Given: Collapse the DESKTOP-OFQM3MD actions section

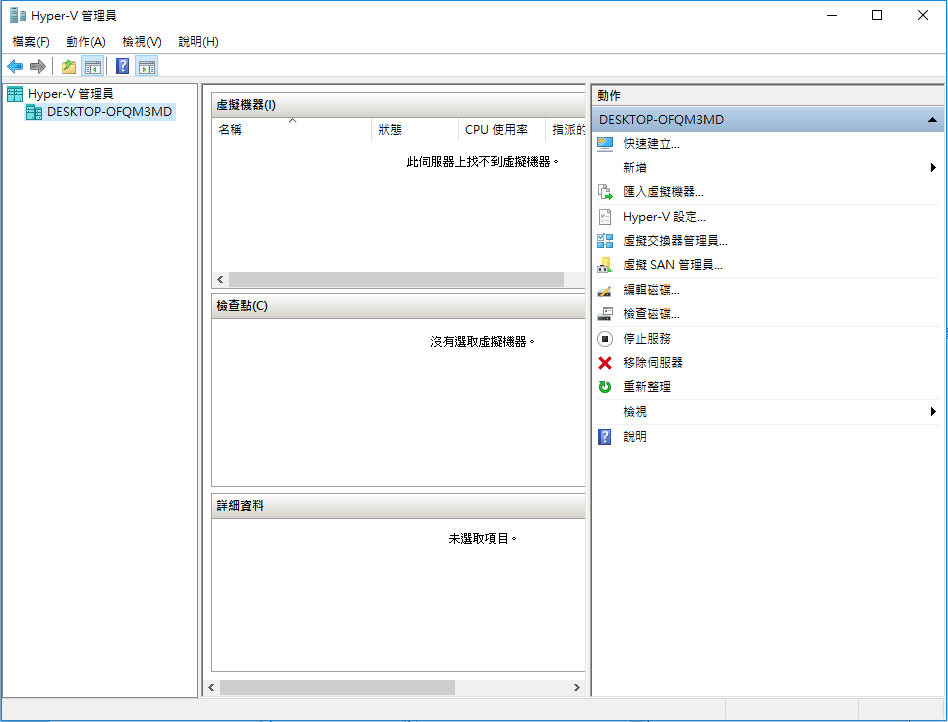Looking at the screenshot, I should [932, 120].
